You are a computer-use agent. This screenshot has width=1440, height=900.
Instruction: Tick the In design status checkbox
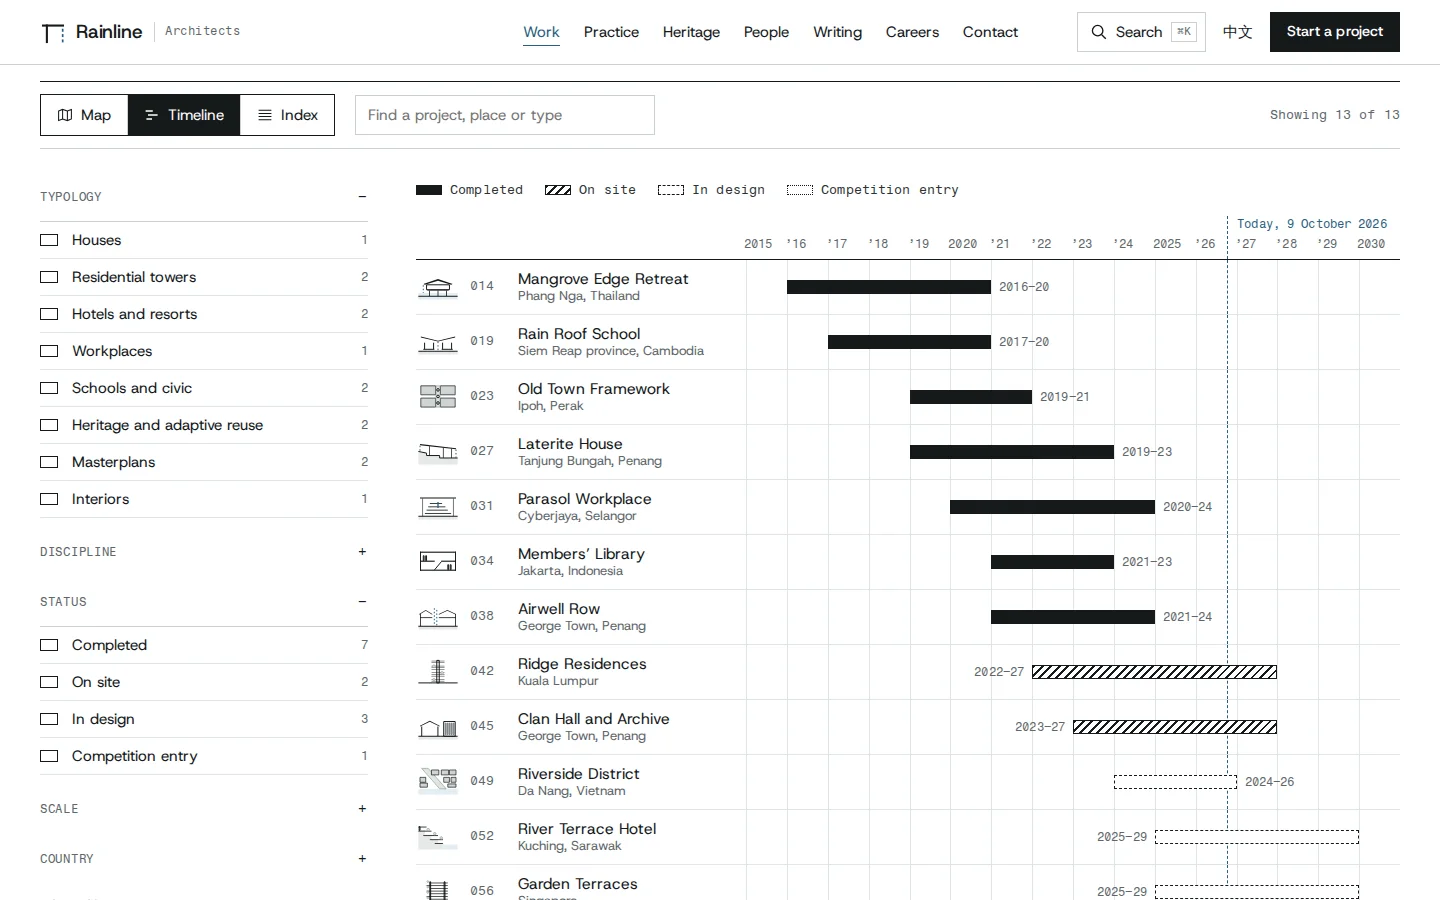point(49,719)
